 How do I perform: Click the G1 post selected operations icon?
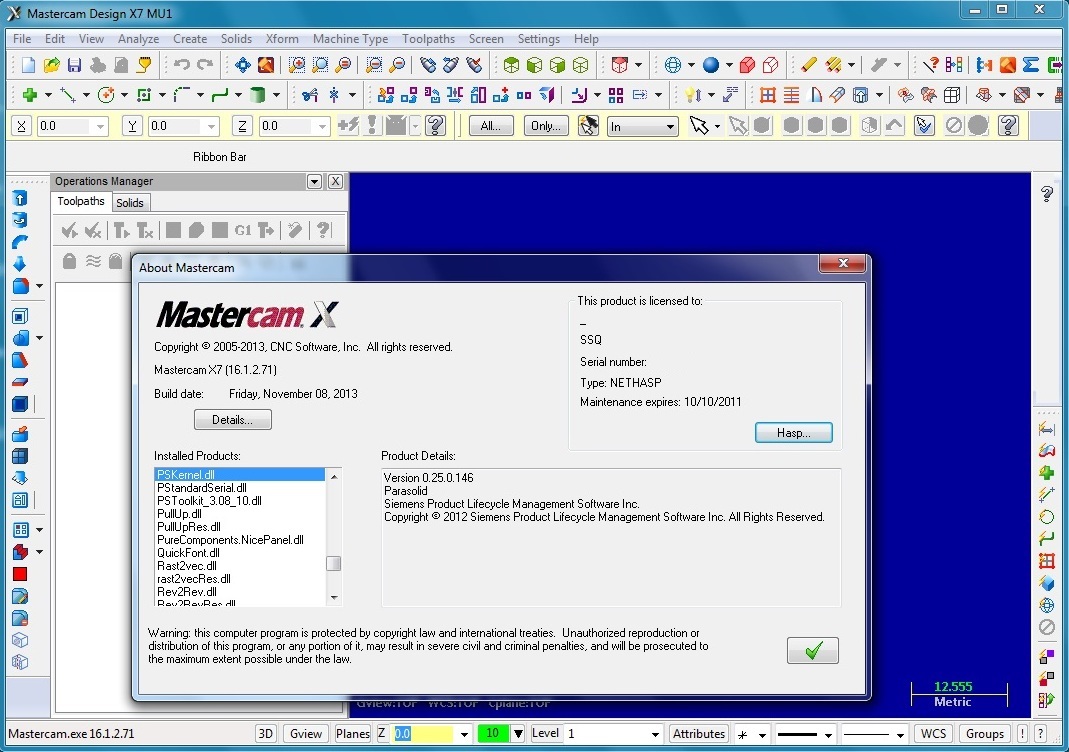[x=243, y=230]
